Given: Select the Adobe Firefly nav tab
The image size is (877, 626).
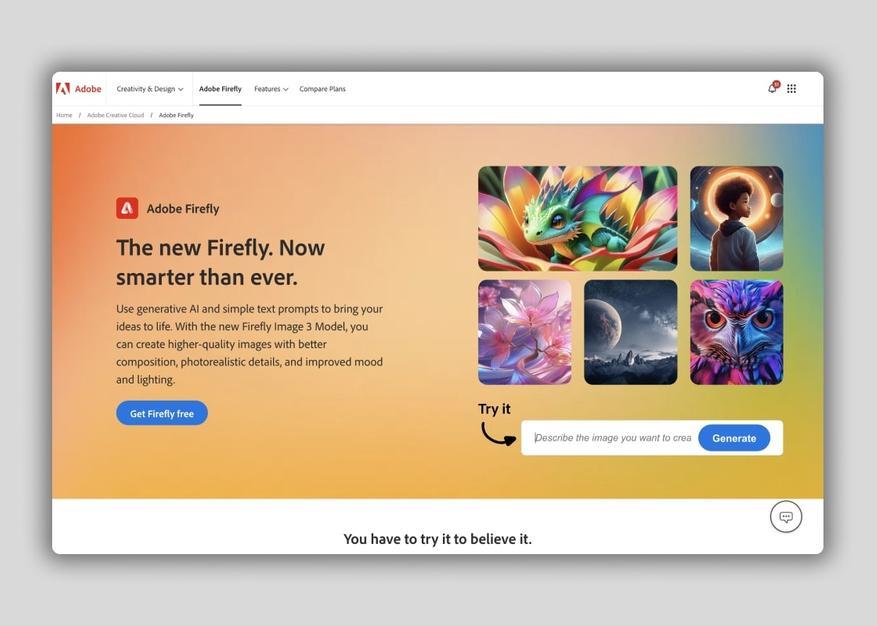Looking at the screenshot, I should (220, 89).
